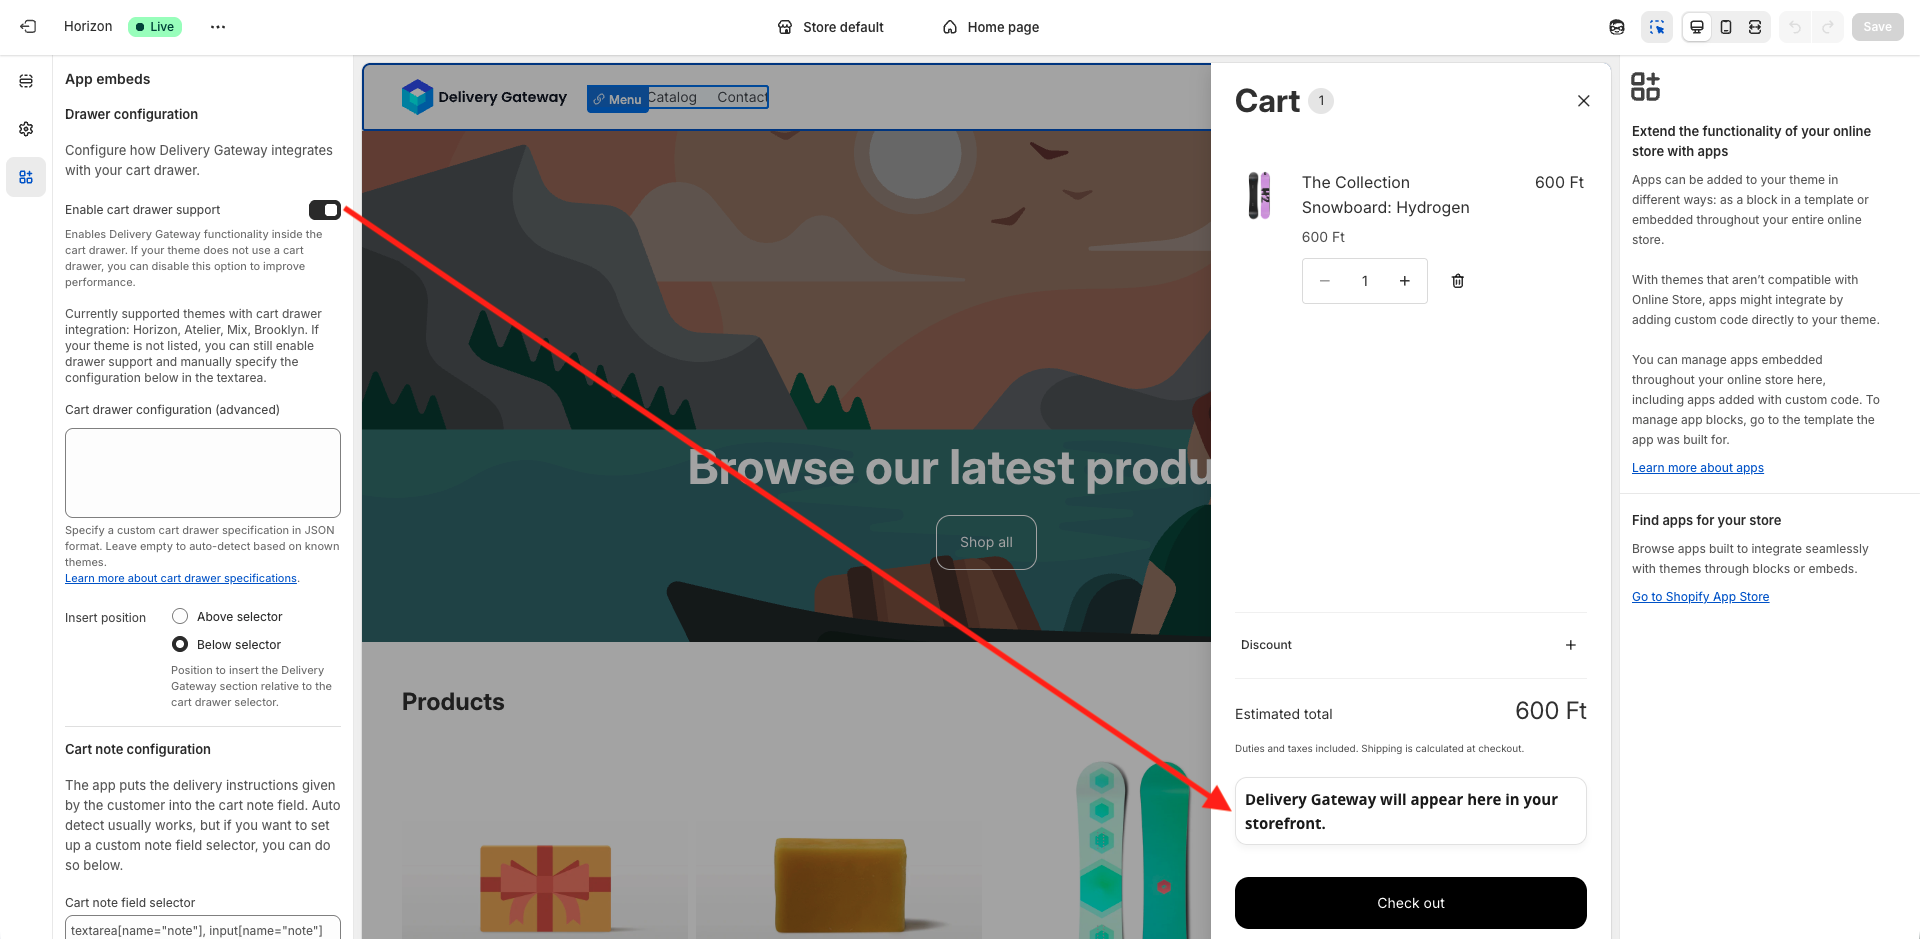Delete snowboard from cart with trash icon
This screenshot has width=1920, height=939.
coord(1458,281)
